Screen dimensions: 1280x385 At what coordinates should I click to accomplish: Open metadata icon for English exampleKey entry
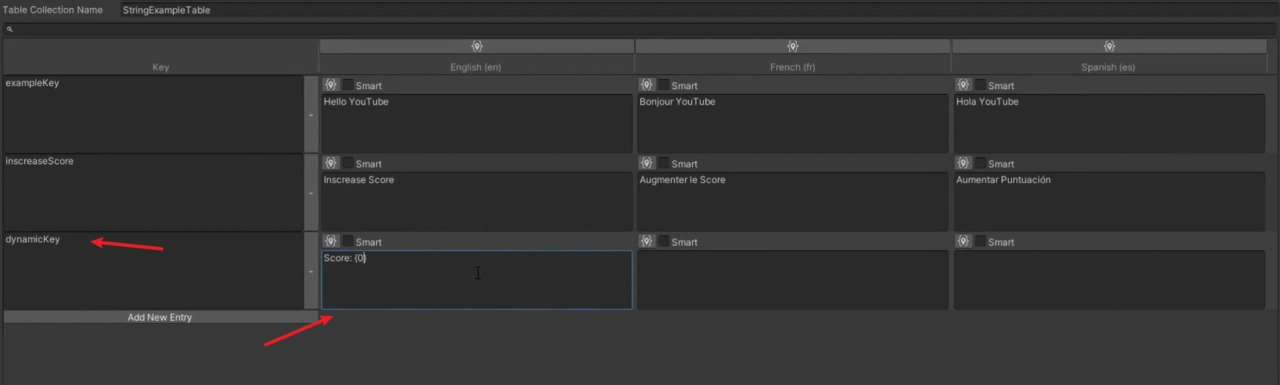click(x=331, y=85)
